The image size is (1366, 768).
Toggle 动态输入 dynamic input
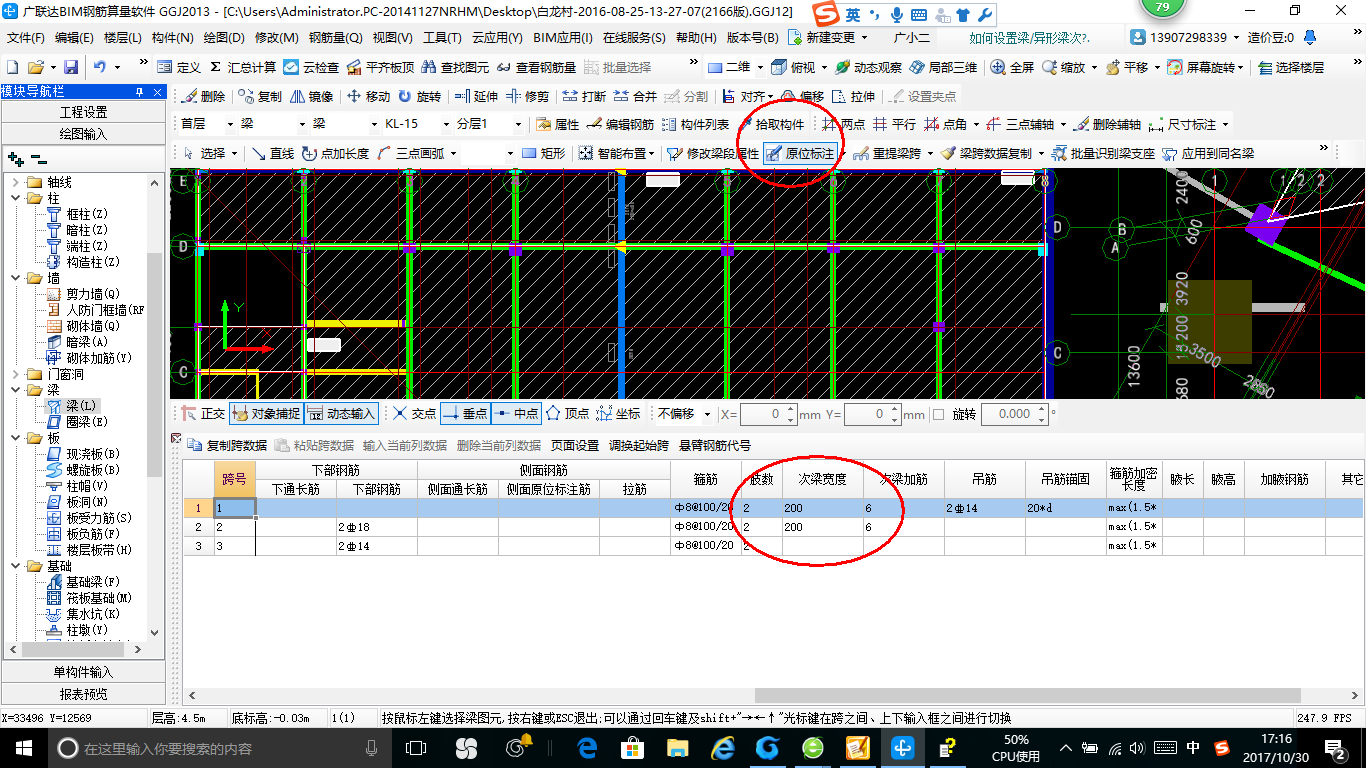click(341, 413)
